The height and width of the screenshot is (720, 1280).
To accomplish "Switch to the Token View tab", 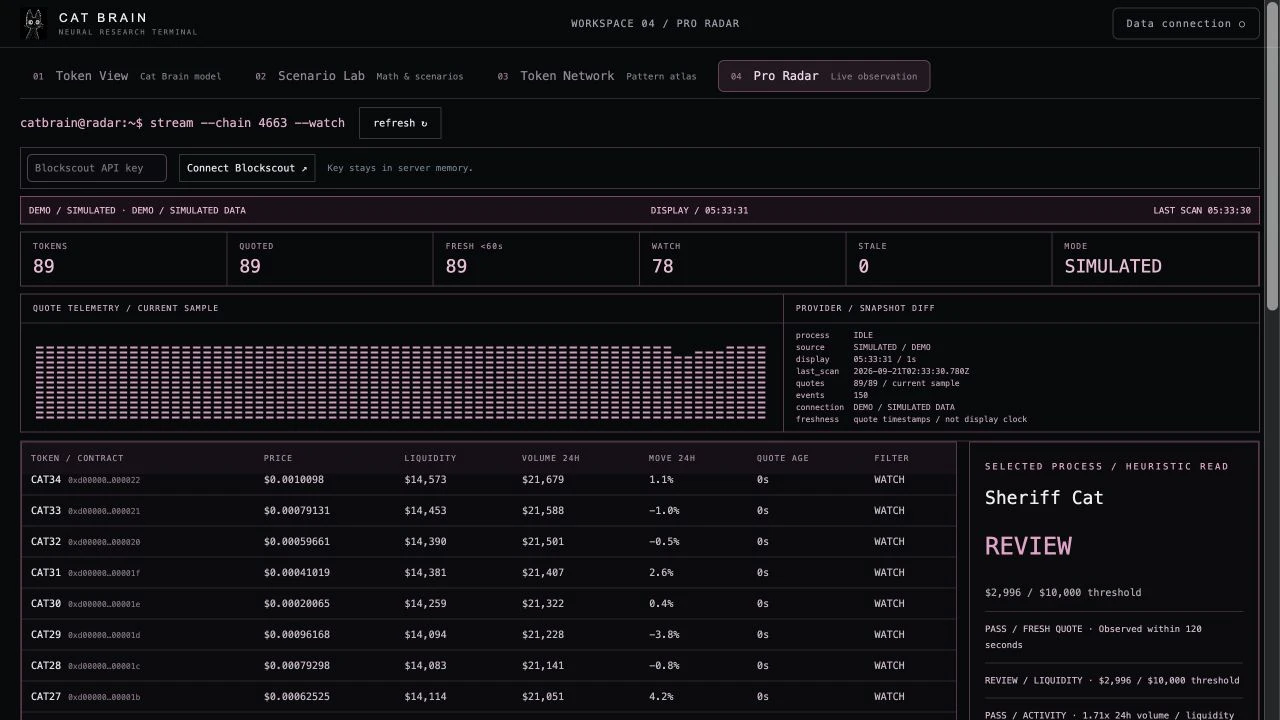I will pyautogui.click(x=127, y=76).
